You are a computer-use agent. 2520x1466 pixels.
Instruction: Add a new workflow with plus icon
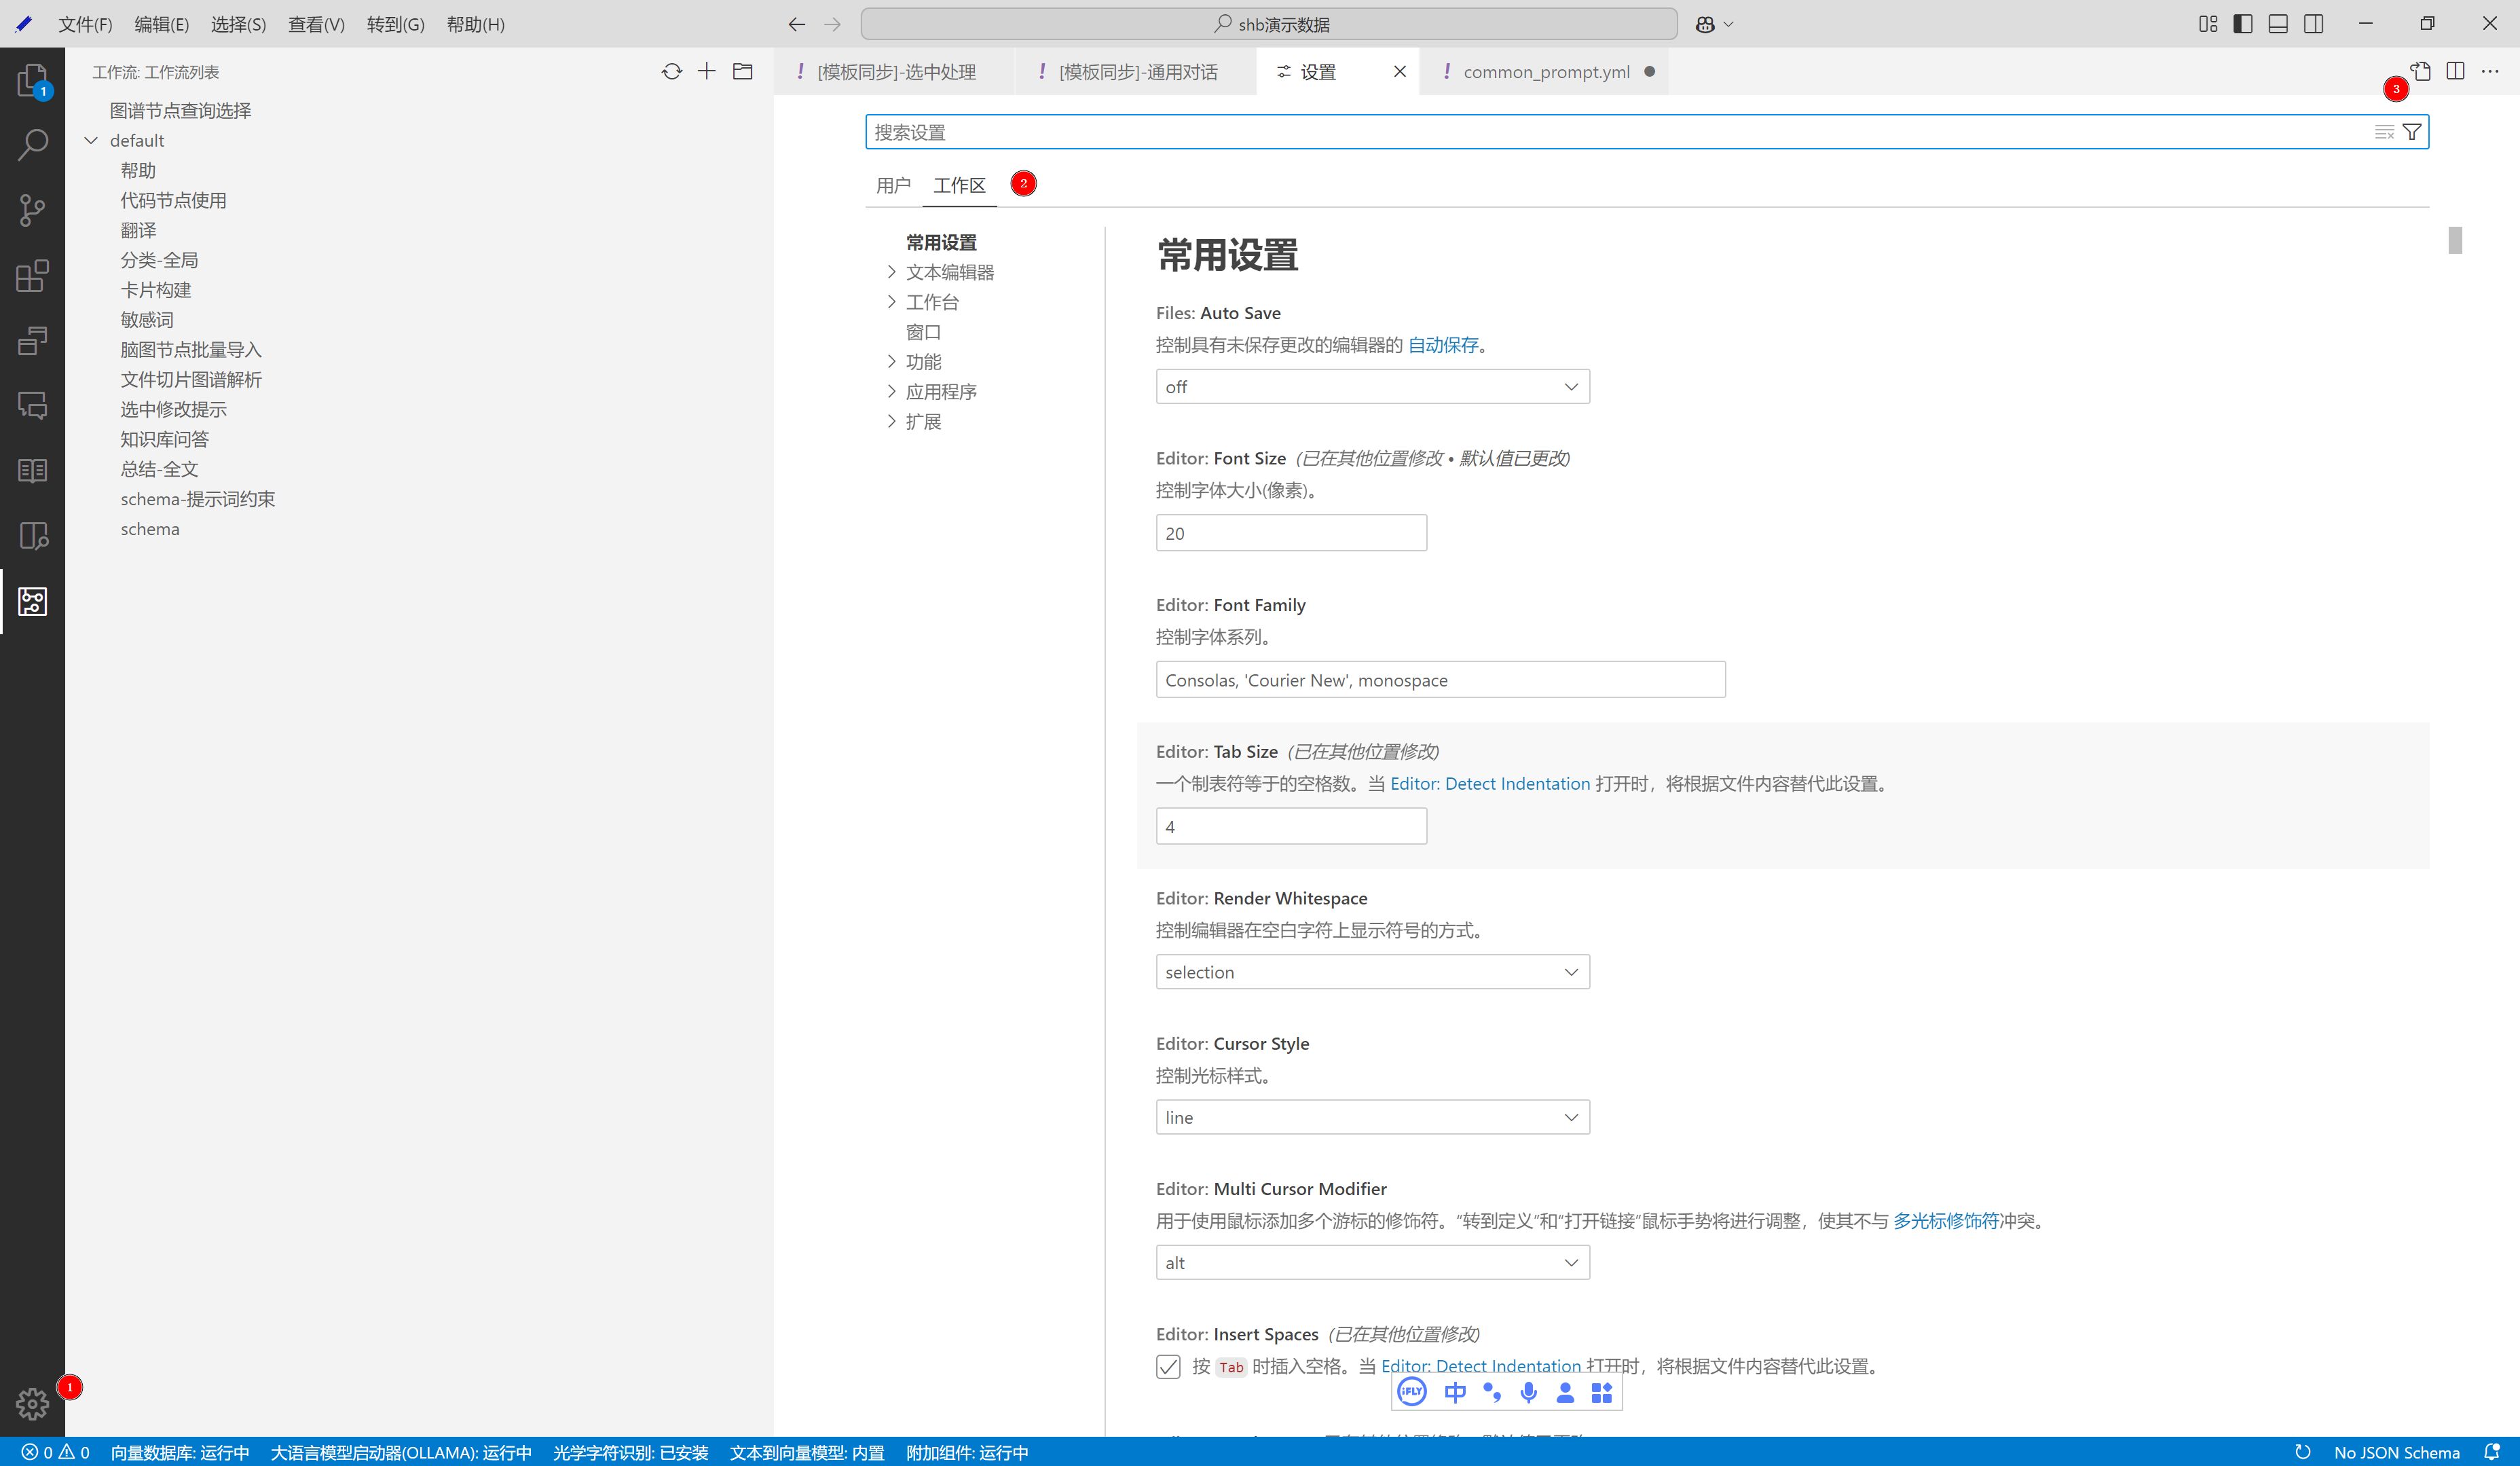[x=707, y=72]
